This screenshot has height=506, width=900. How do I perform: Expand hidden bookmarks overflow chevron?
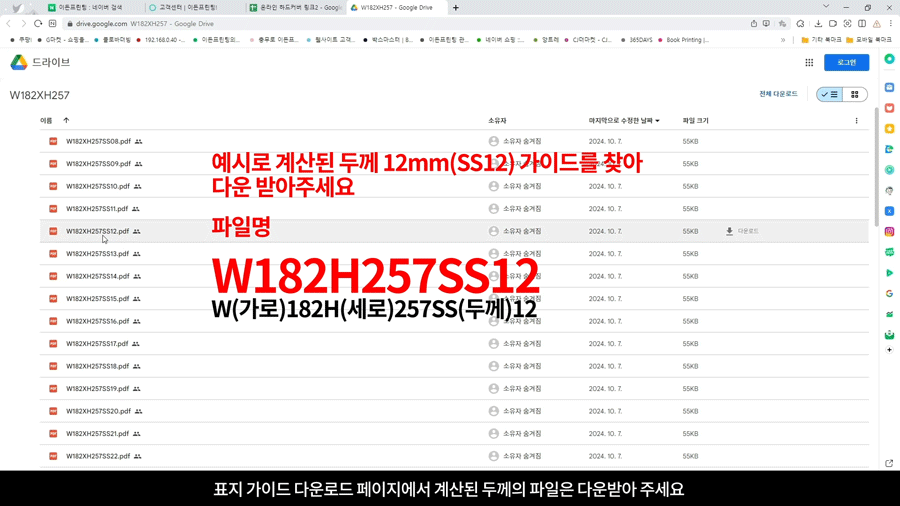pyautogui.click(x=783, y=40)
